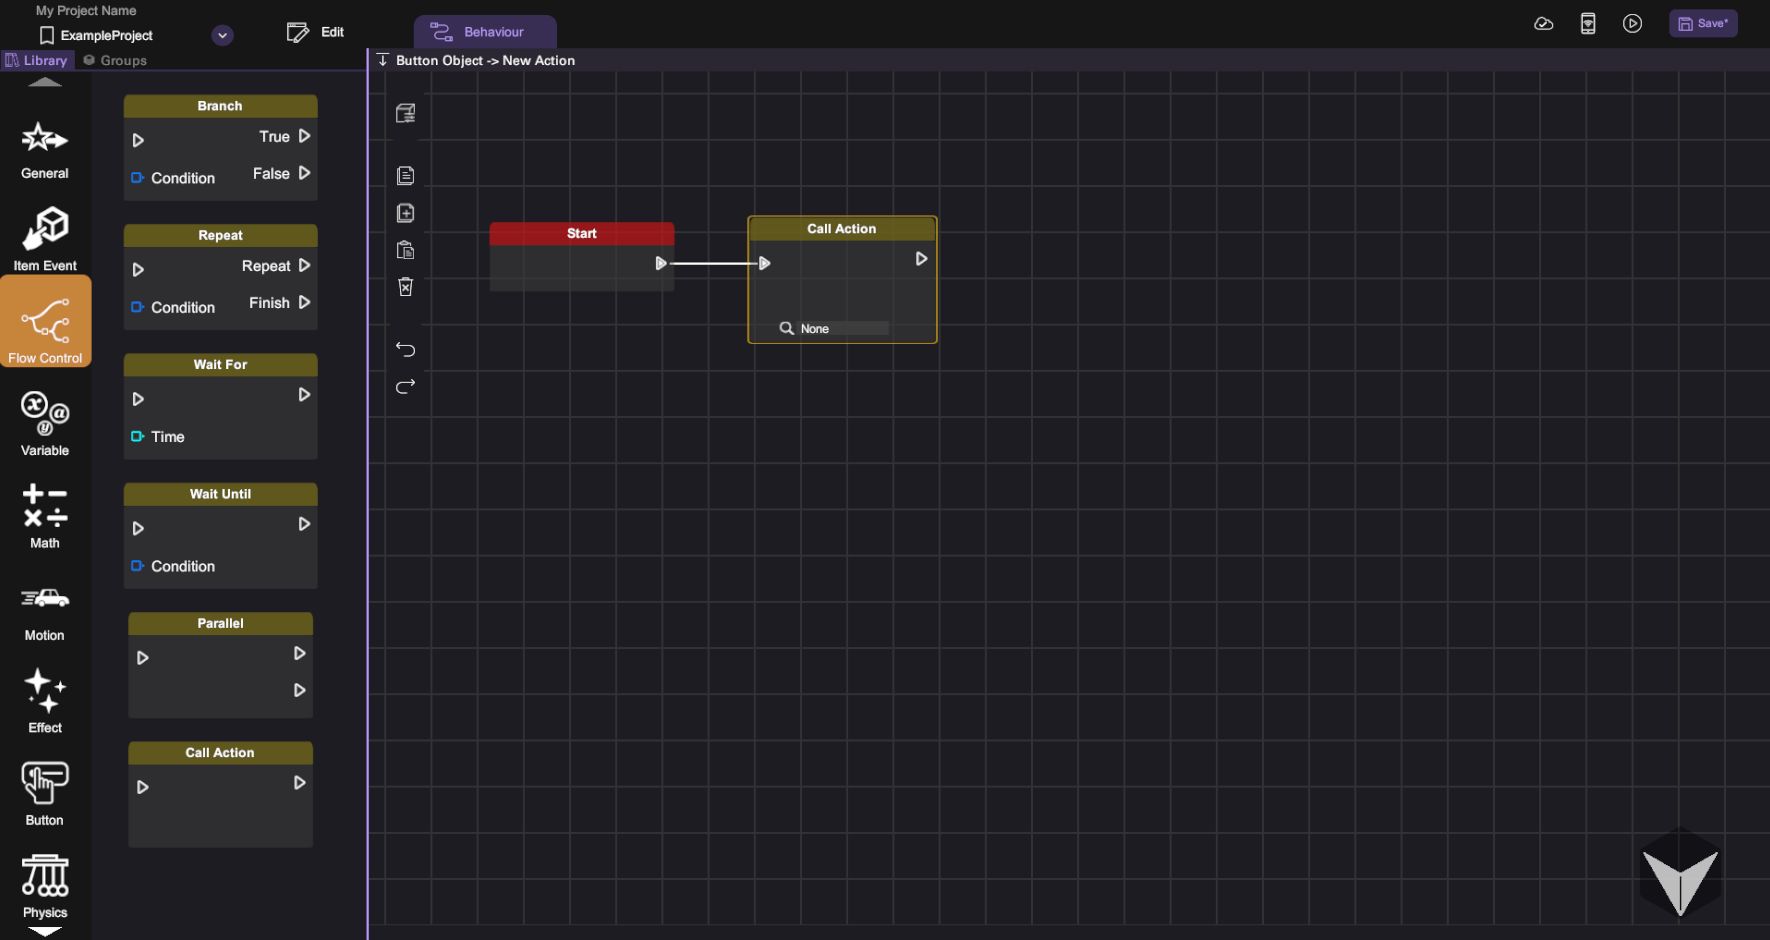Image resolution: width=1770 pixels, height=940 pixels.
Task: Click the undo arrow icon
Action: [x=405, y=349]
